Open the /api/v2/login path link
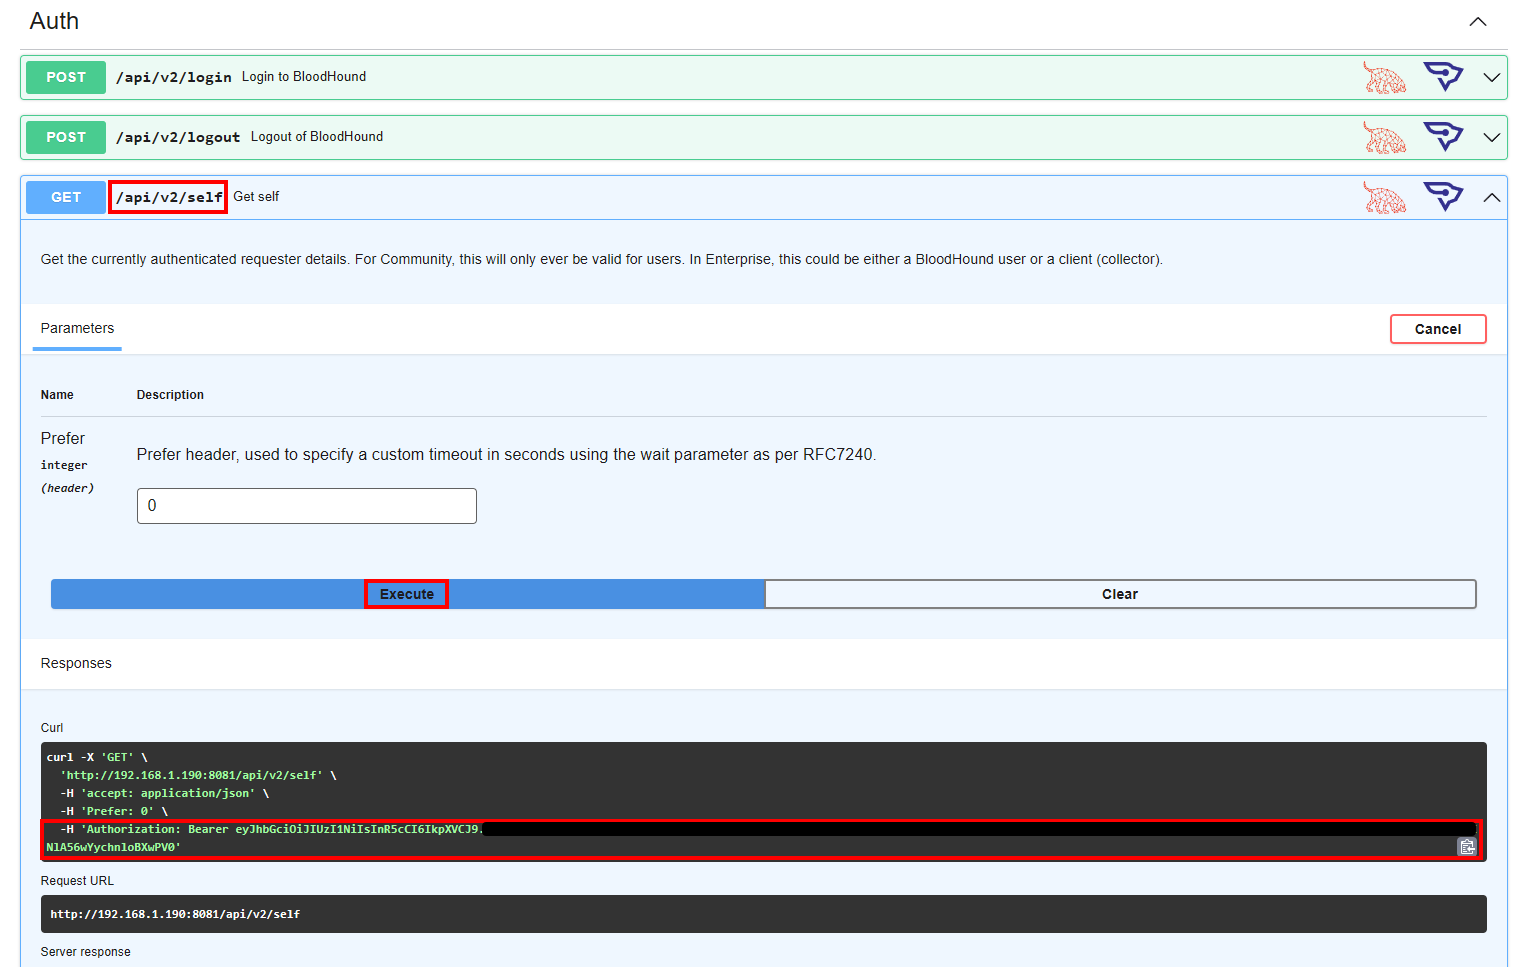 pos(174,77)
